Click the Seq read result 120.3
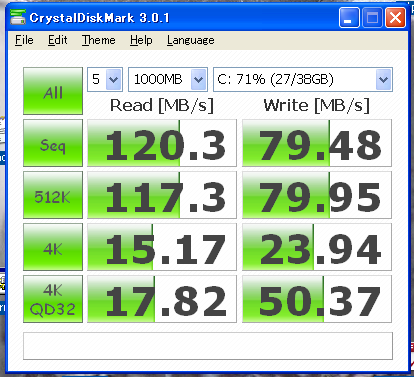This screenshot has width=414, height=377. (x=162, y=143)
